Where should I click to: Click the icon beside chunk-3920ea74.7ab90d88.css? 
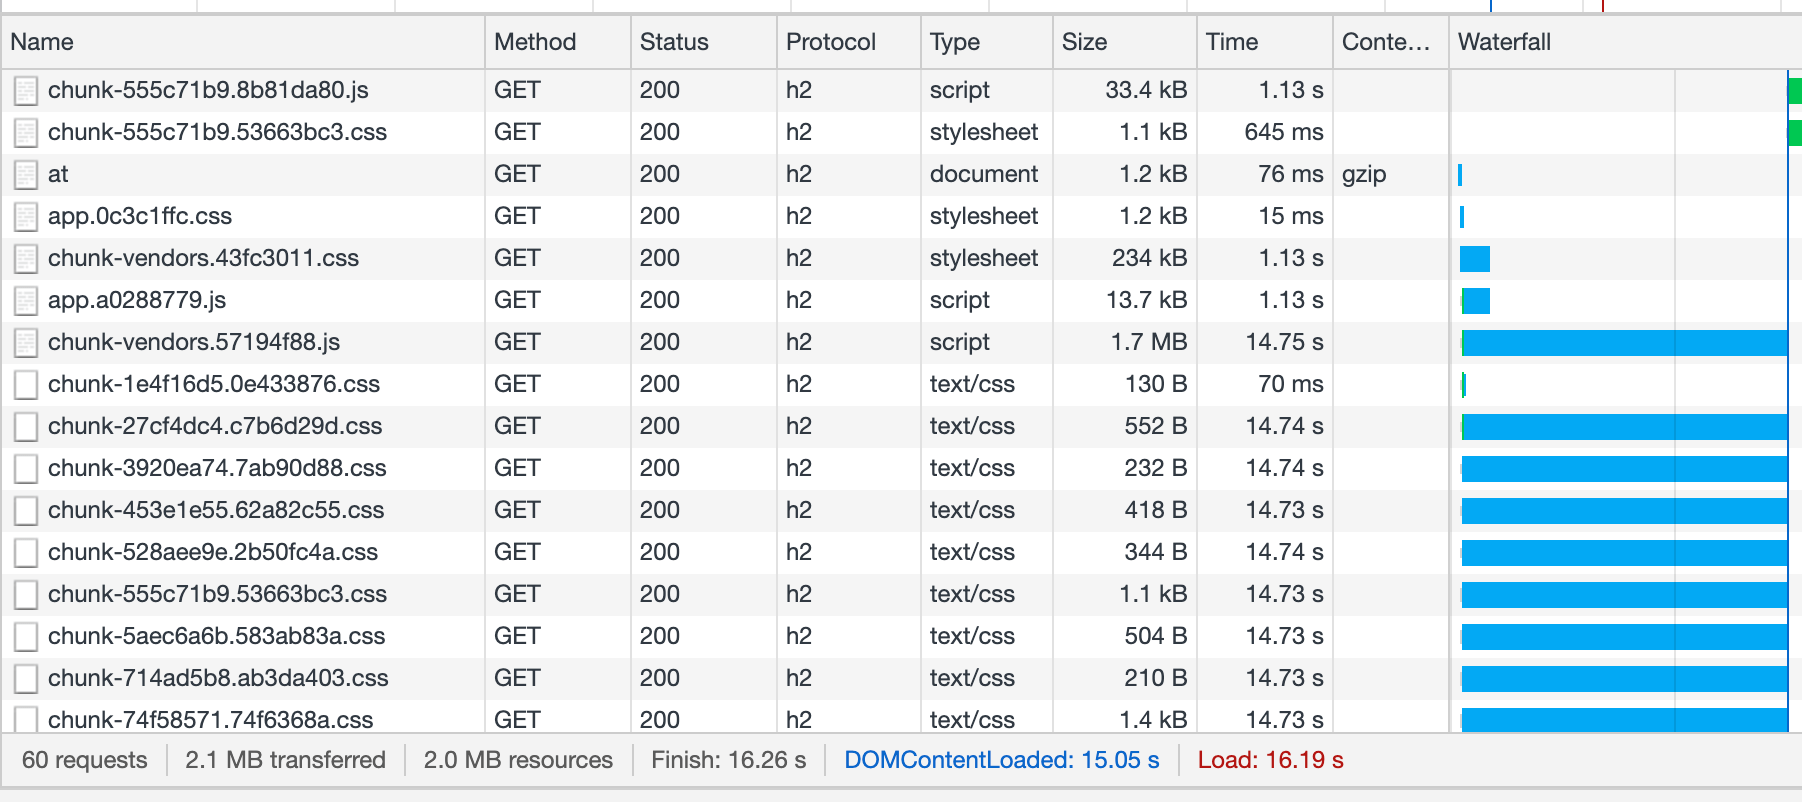pos(26,469)
